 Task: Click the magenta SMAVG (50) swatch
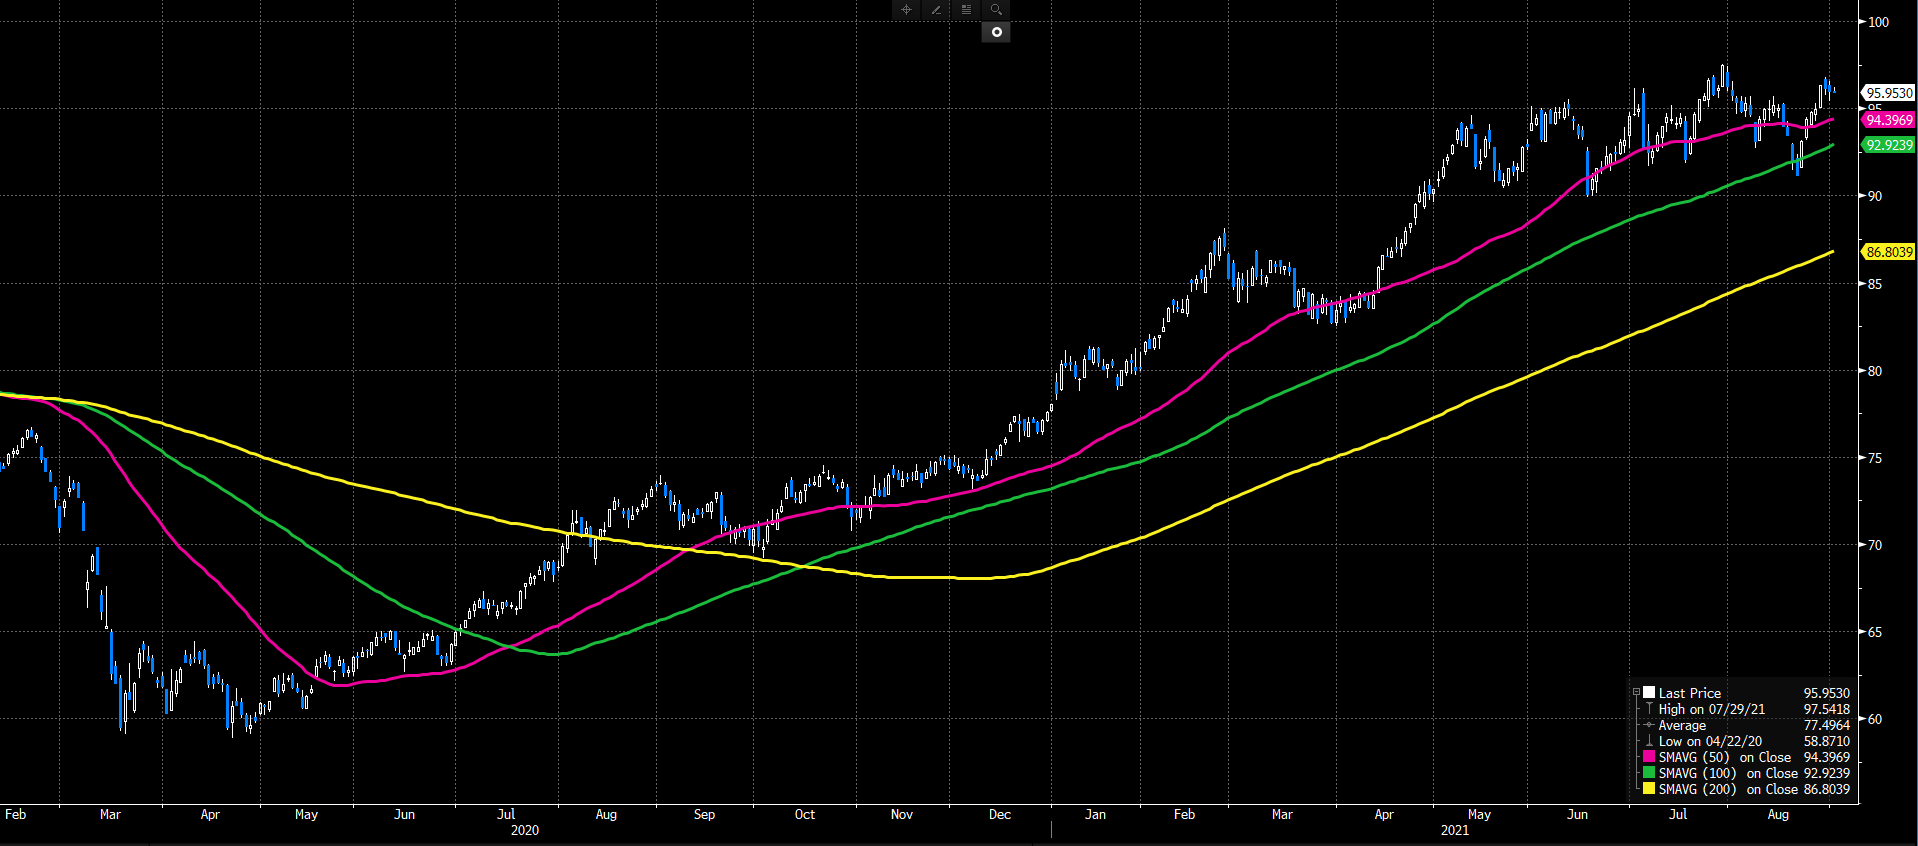pyautogui.click(x=1649, y=757)
